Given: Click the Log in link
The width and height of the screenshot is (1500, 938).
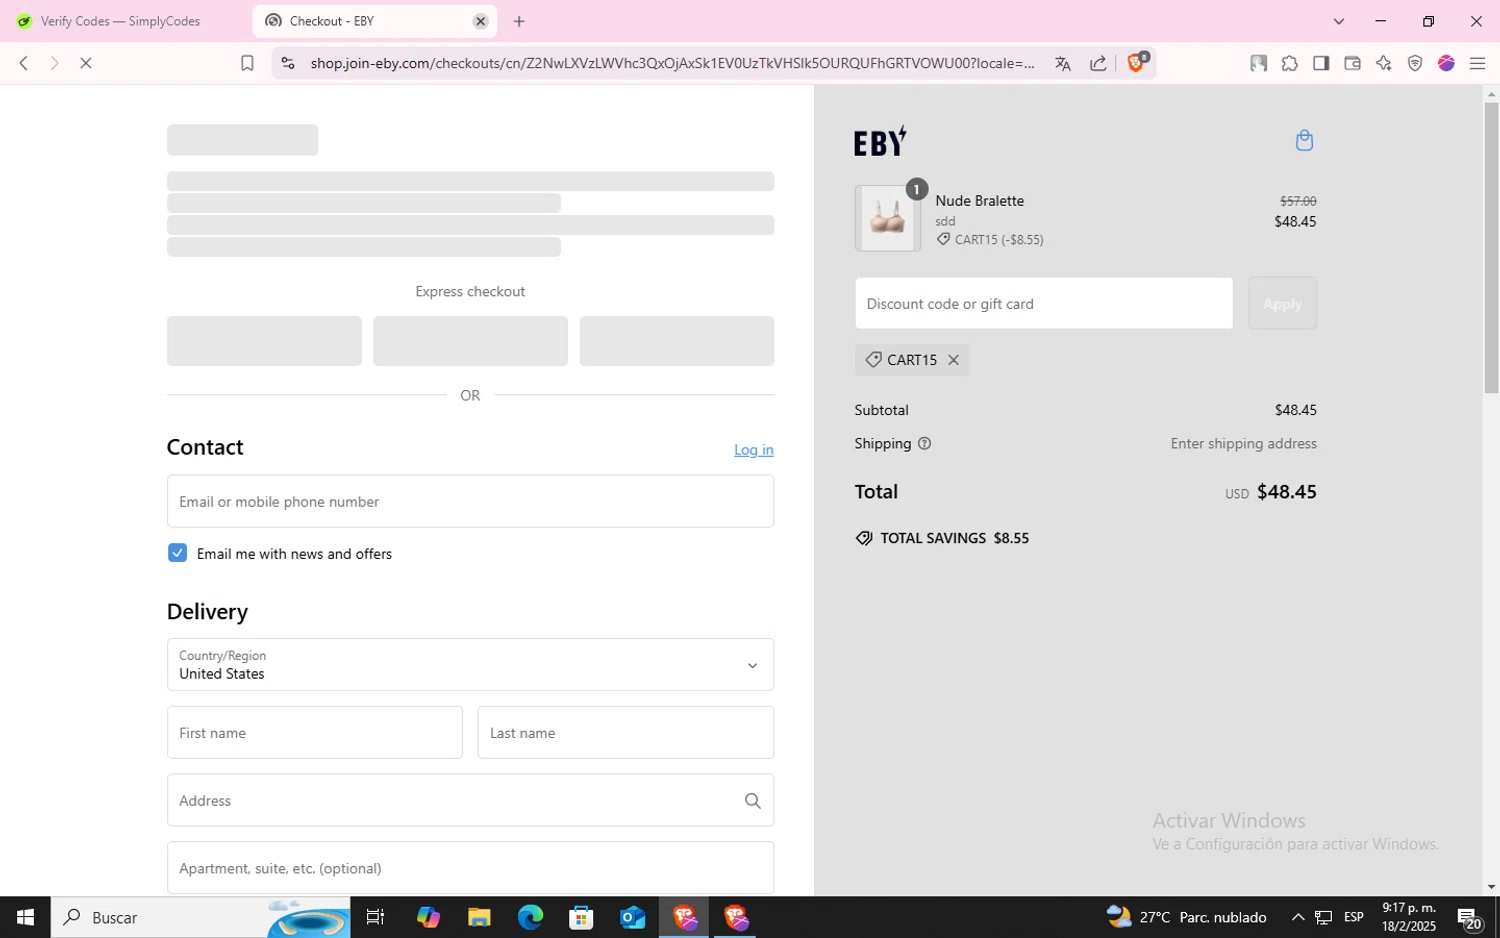Looking at the screenshot, I should tap(753, 450).
